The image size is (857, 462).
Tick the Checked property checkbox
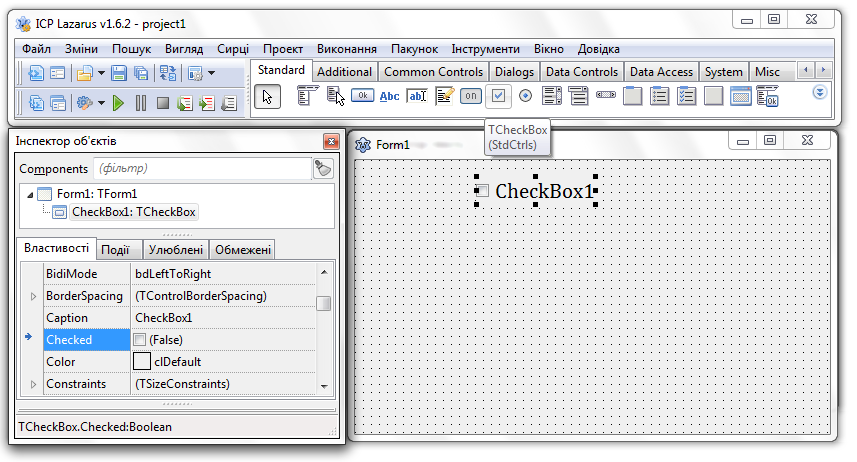click(x=140, y=340)
